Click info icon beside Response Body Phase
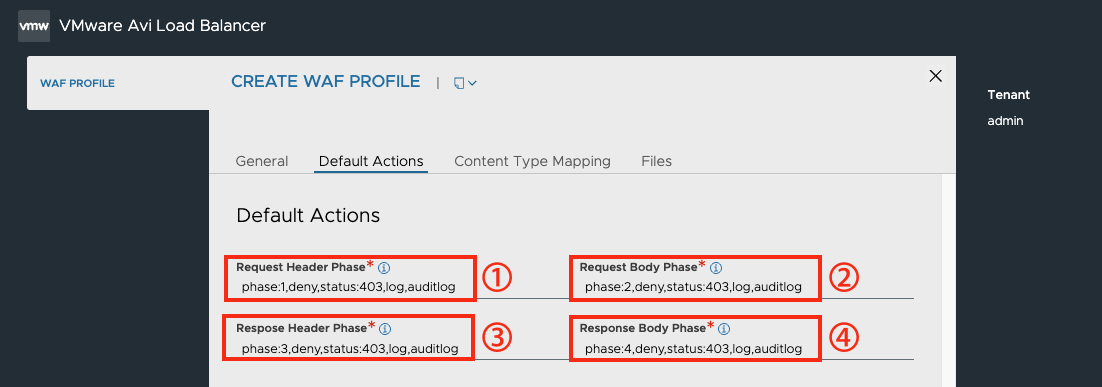Viewport: 1102px width, 387px height. click(725, 329)
